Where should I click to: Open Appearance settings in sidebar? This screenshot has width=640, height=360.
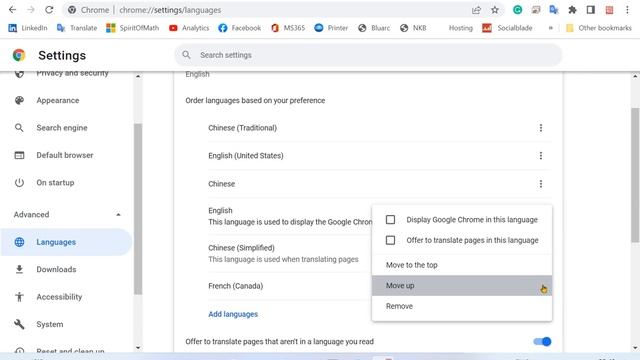(58, 100)
